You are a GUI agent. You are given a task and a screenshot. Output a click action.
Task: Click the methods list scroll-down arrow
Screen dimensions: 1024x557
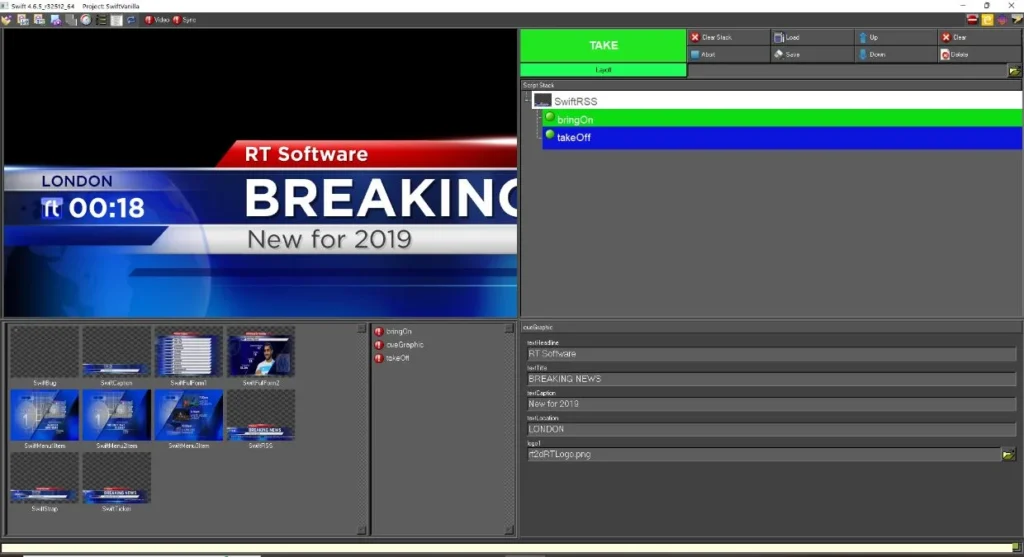click(509, 530)
